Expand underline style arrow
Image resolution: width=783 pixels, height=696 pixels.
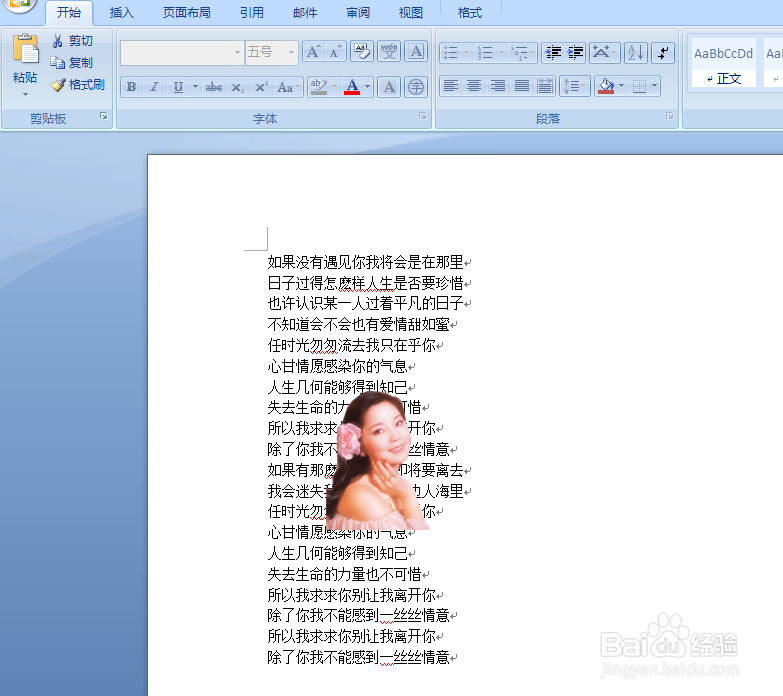tap(195, 87)
